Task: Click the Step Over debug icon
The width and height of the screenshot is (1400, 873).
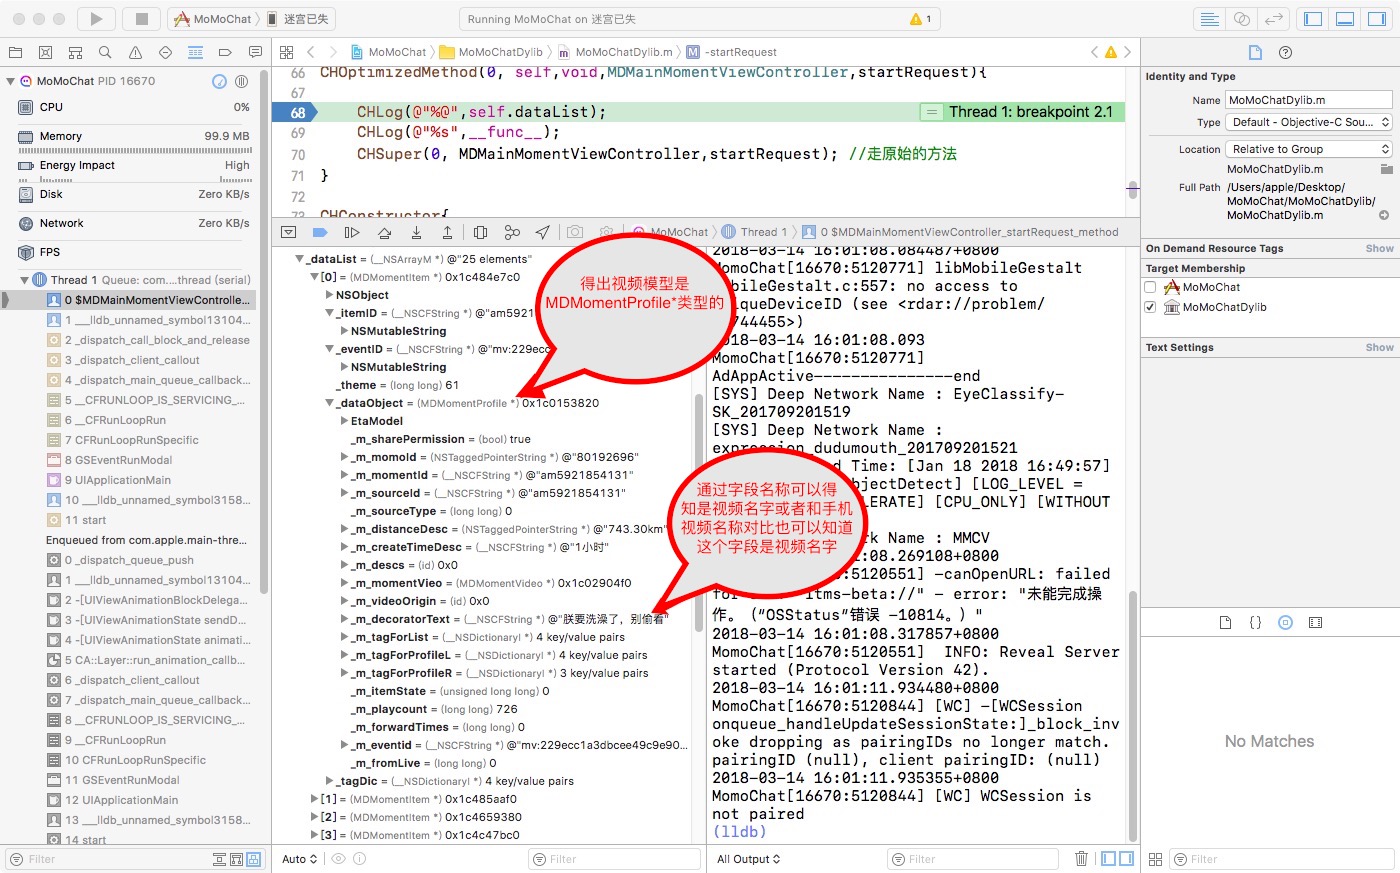Action: [x=384, y=232]
